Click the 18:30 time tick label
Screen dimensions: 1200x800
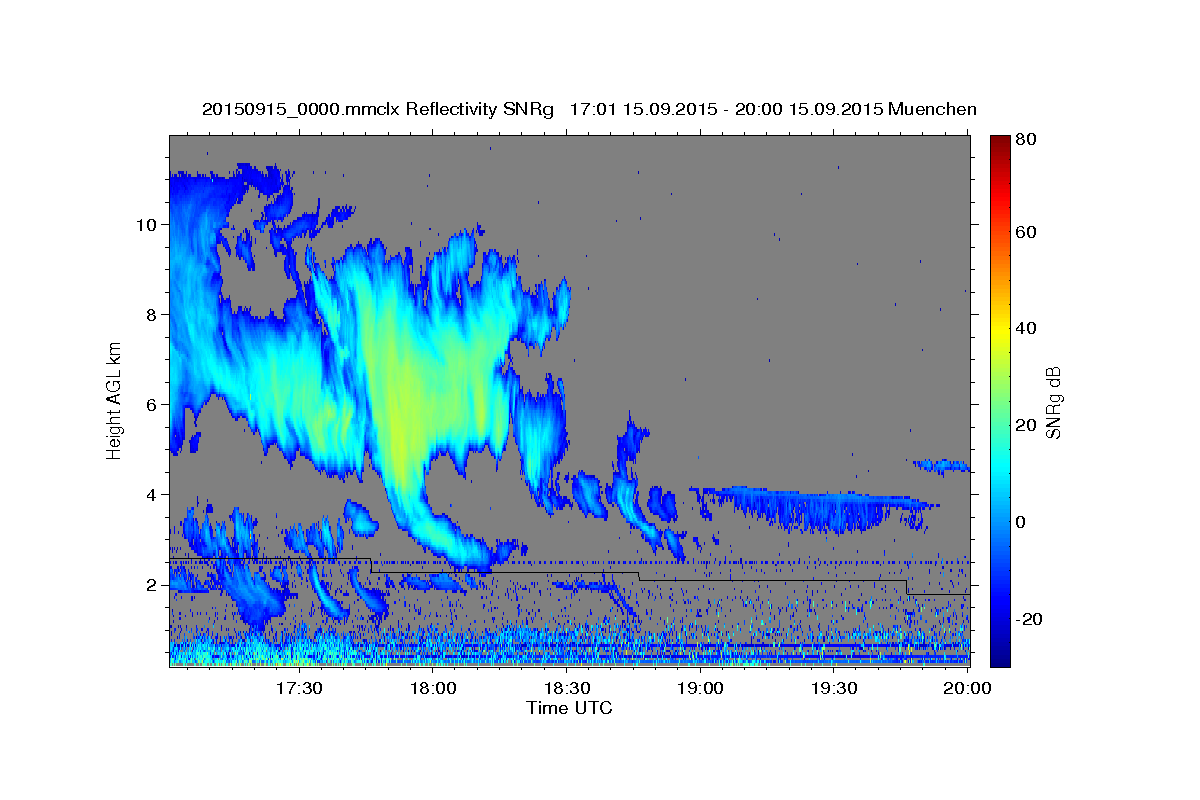pos(566,688)
